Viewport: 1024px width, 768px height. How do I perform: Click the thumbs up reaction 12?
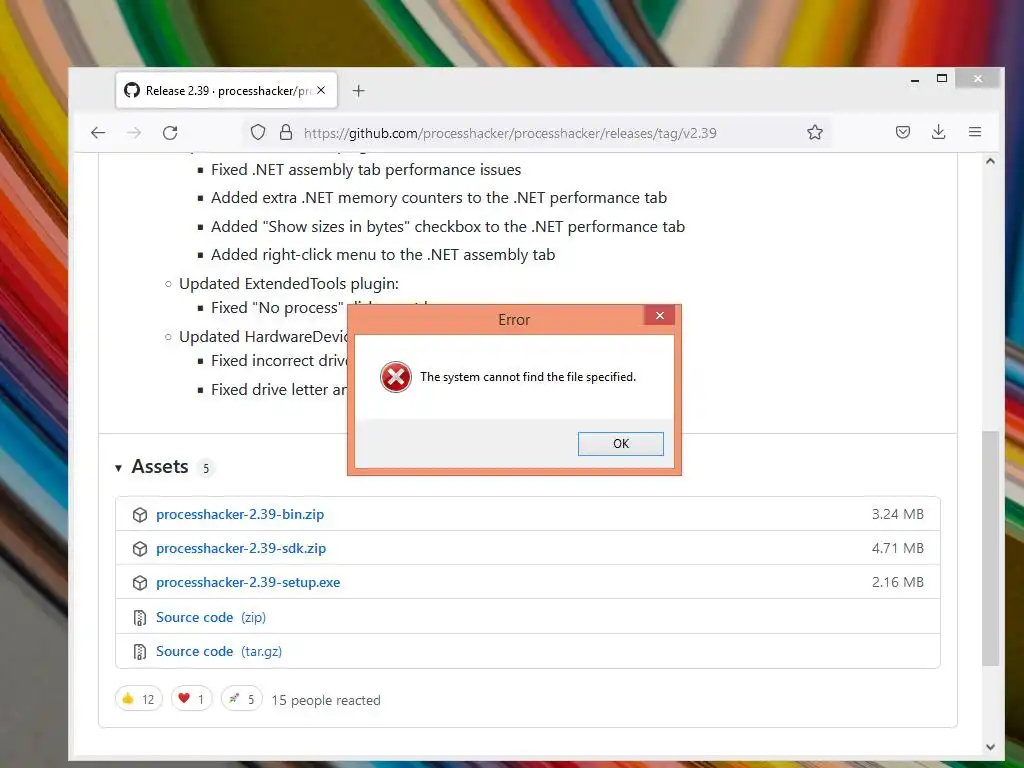point(138,699)
